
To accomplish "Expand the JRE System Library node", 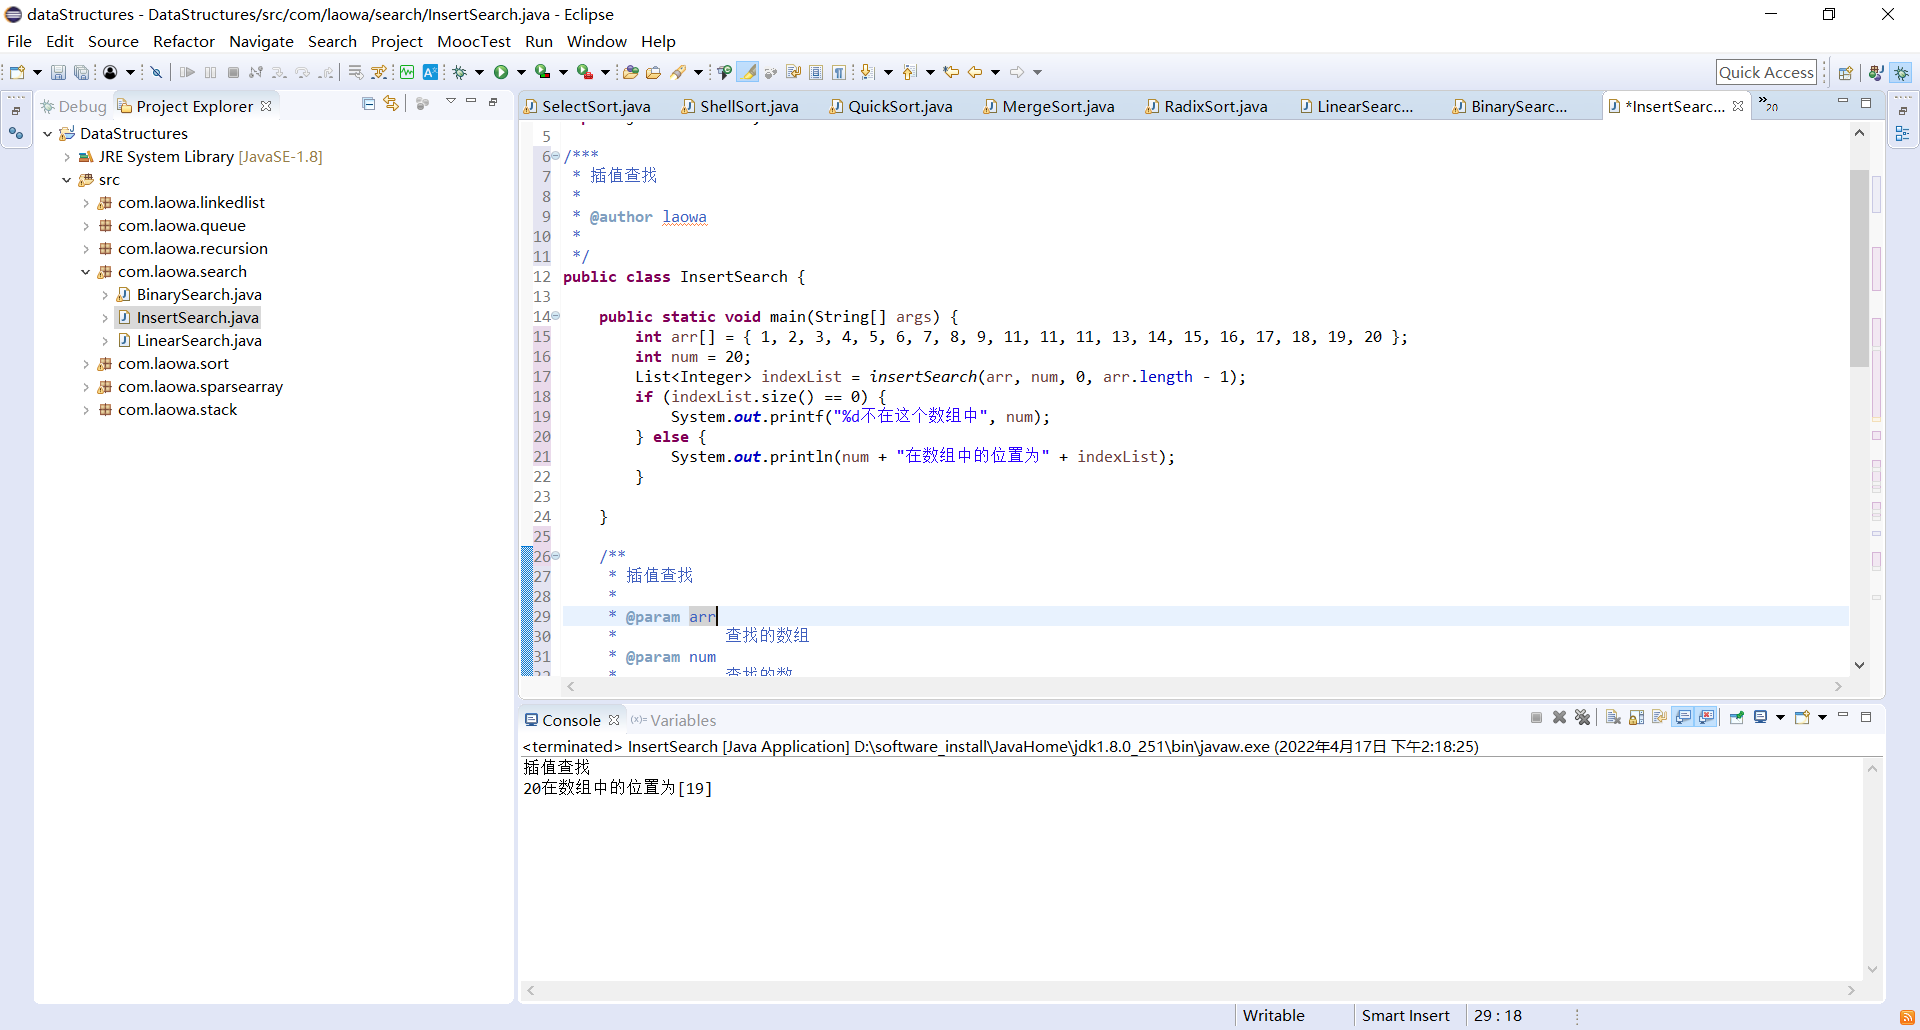I will (x=67, y=157).
